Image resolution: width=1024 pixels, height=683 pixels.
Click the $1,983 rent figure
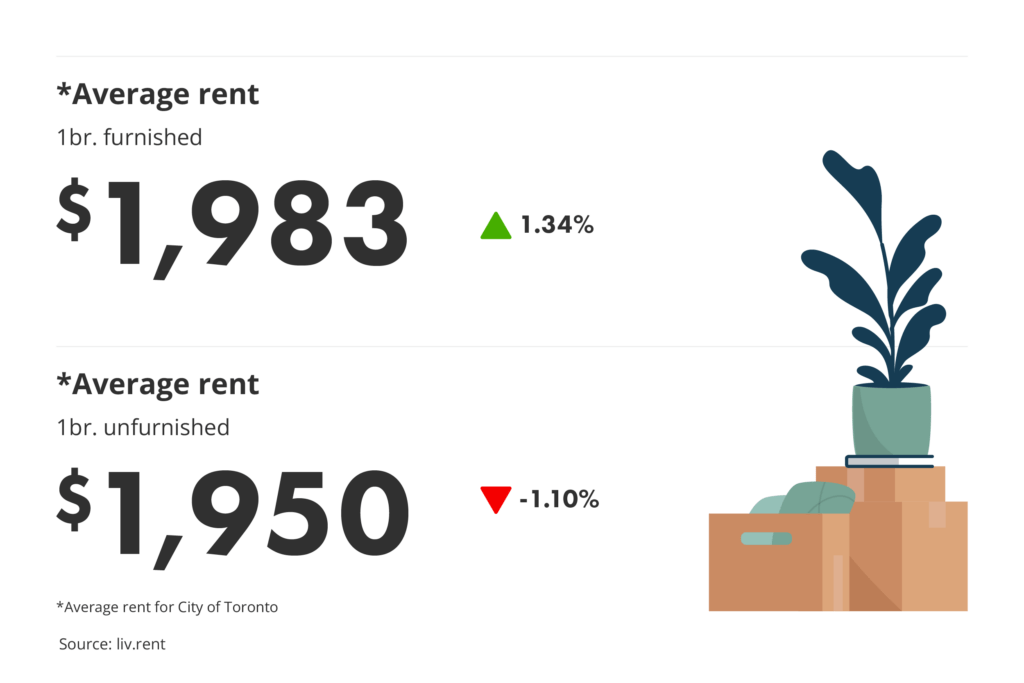232,225
